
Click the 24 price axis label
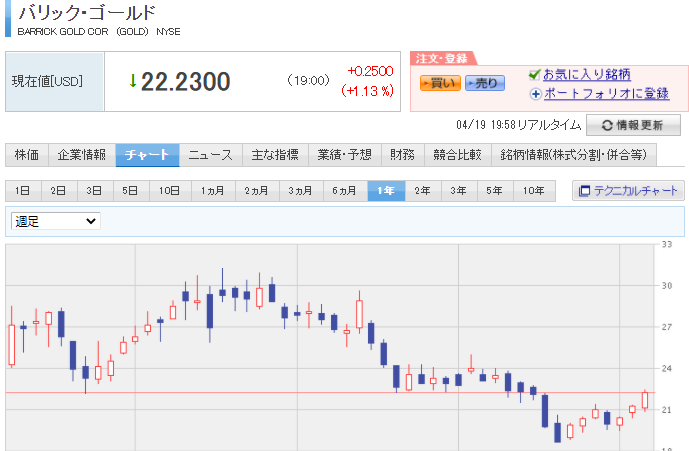[667, 368]
